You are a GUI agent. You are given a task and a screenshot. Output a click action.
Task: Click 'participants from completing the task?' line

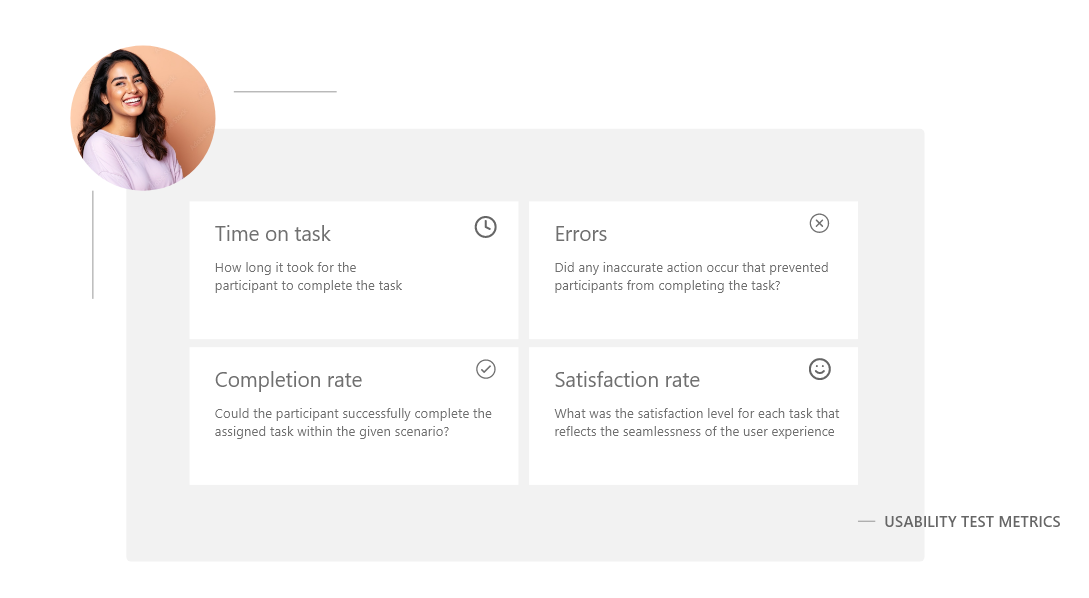667,285
